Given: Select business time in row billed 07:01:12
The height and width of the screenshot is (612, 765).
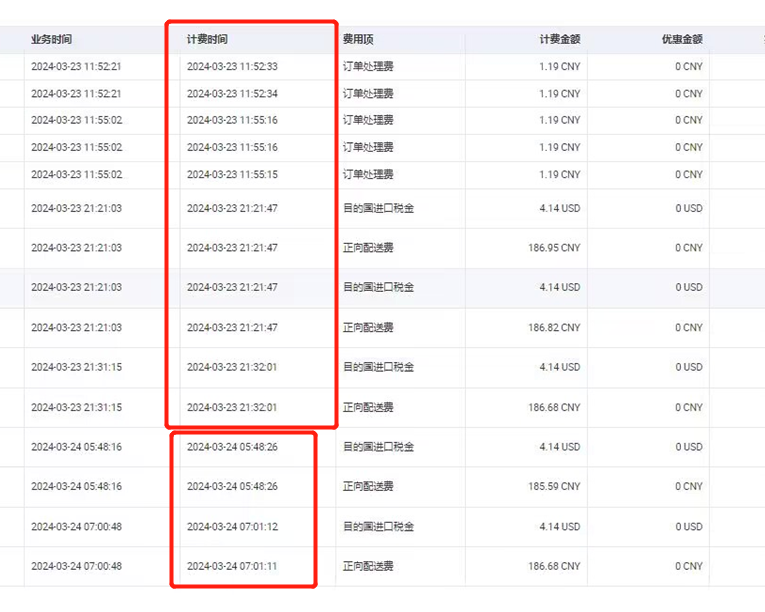Looking at the screenshot, I should tap(77, 527).
